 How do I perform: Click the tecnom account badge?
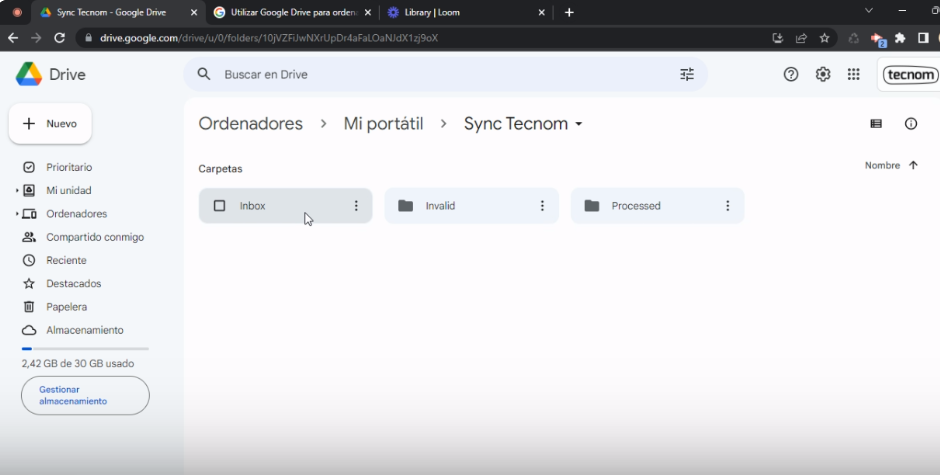tap(910, 75)
